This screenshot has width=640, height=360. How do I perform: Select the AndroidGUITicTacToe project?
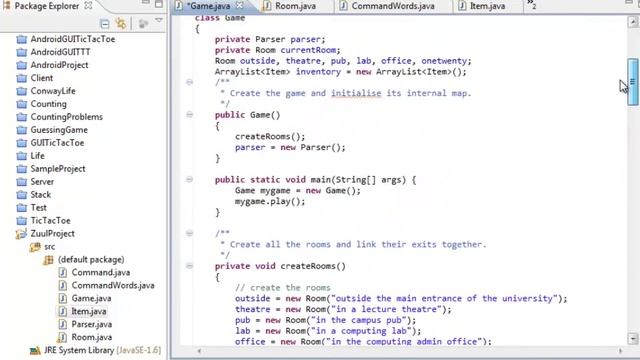tap(73, 39)
